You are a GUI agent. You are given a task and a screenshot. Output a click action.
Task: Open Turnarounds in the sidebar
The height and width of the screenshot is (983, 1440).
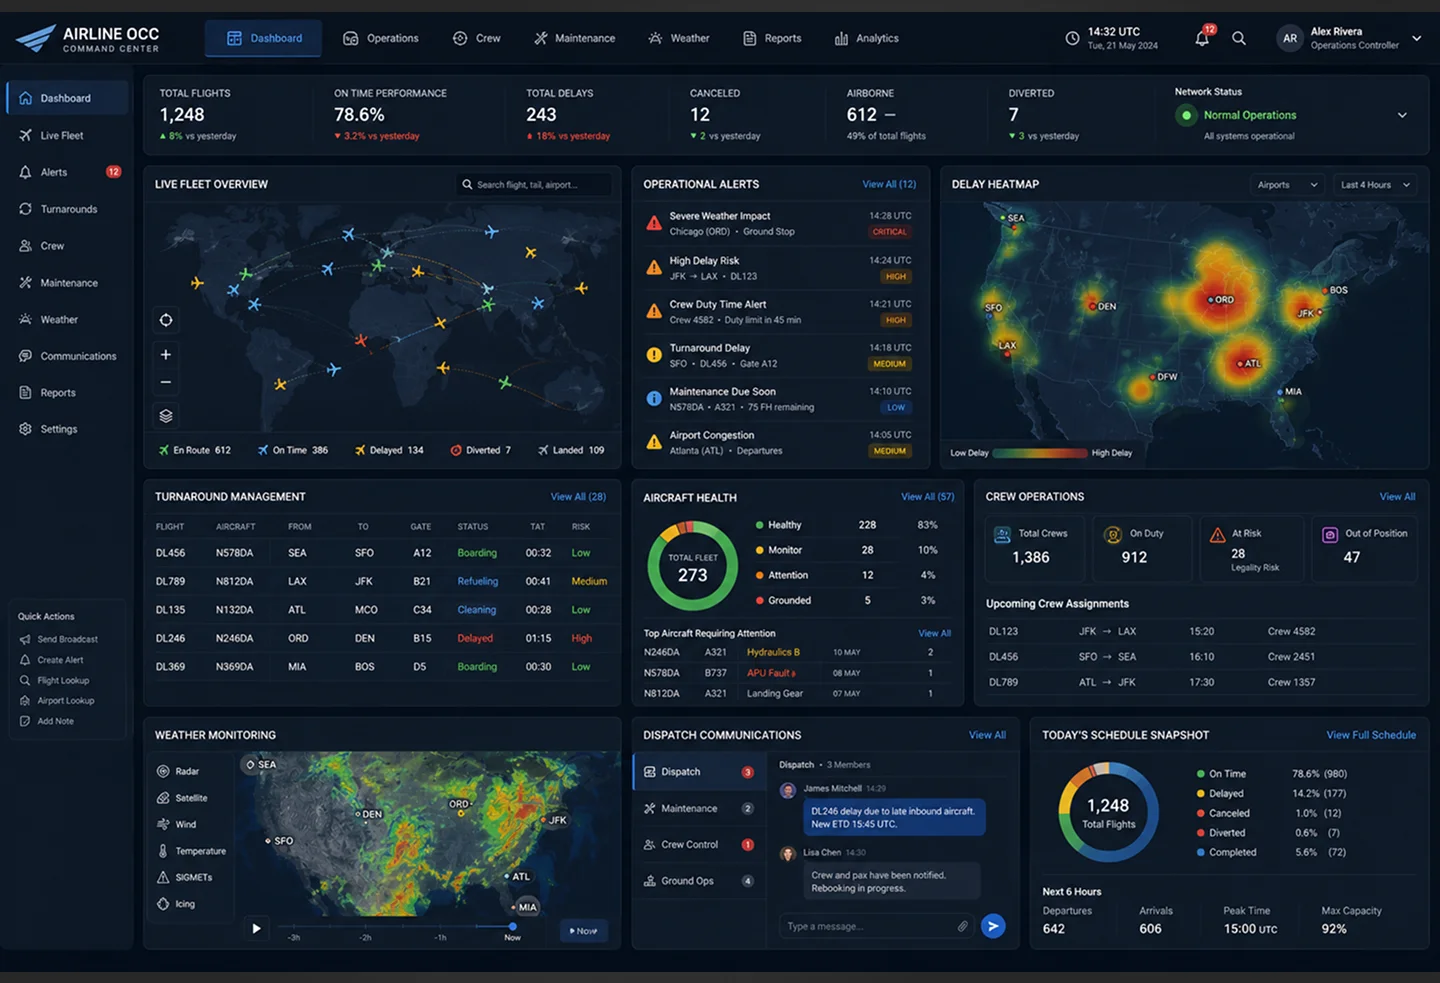point(67,209)
